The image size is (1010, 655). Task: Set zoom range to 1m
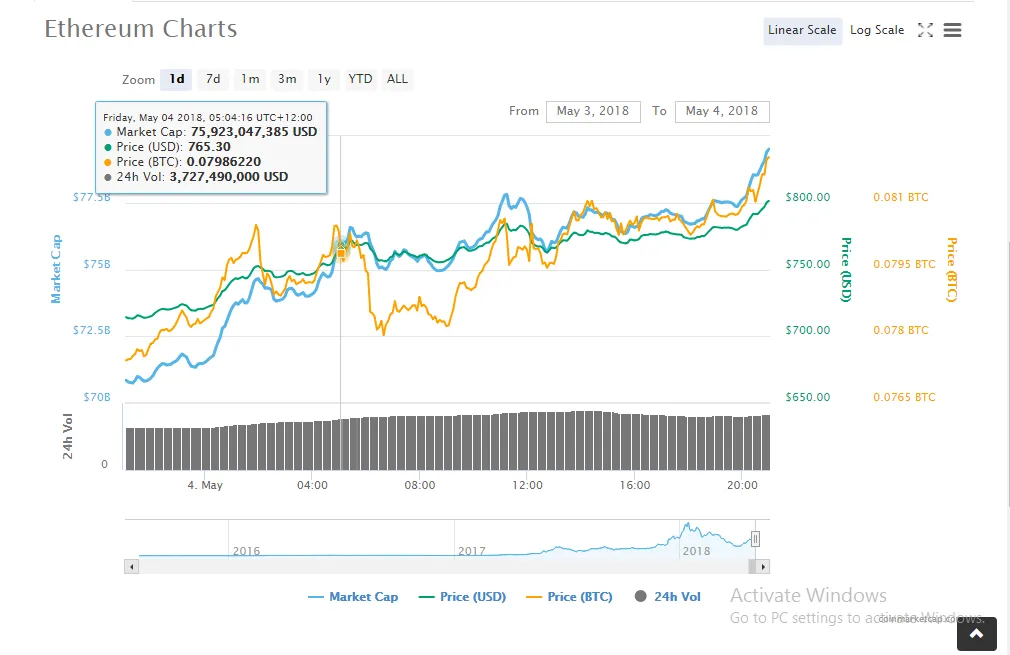pos(250,79)
